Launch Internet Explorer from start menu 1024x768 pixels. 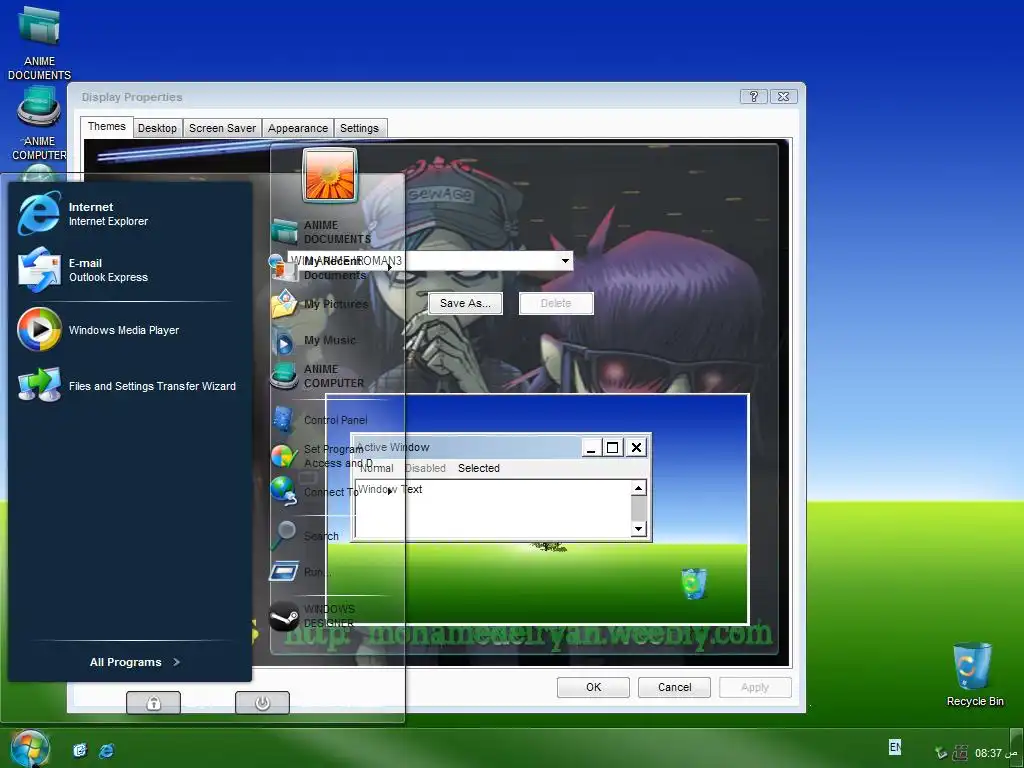(x=39, y=214)
